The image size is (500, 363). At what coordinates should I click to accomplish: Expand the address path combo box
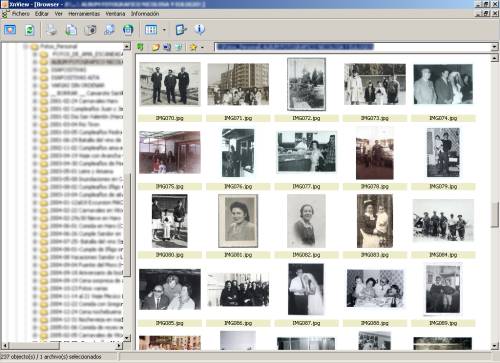[495, 47]
